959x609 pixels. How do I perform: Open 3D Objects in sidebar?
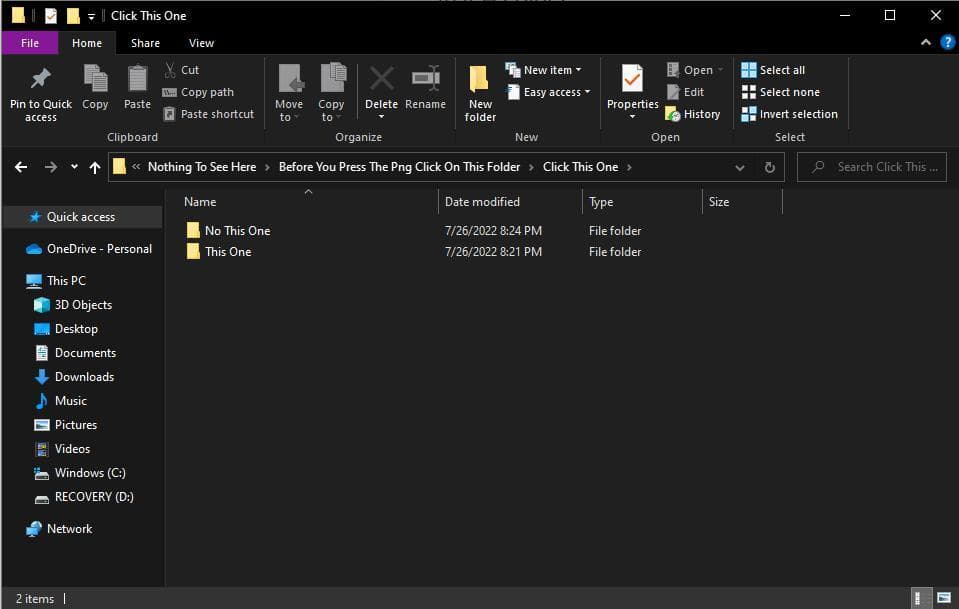(73, 304)
